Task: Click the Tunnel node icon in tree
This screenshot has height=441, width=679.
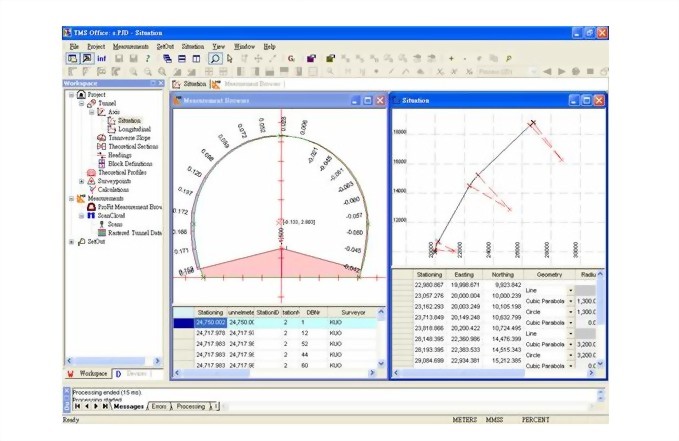Action: 91,103
